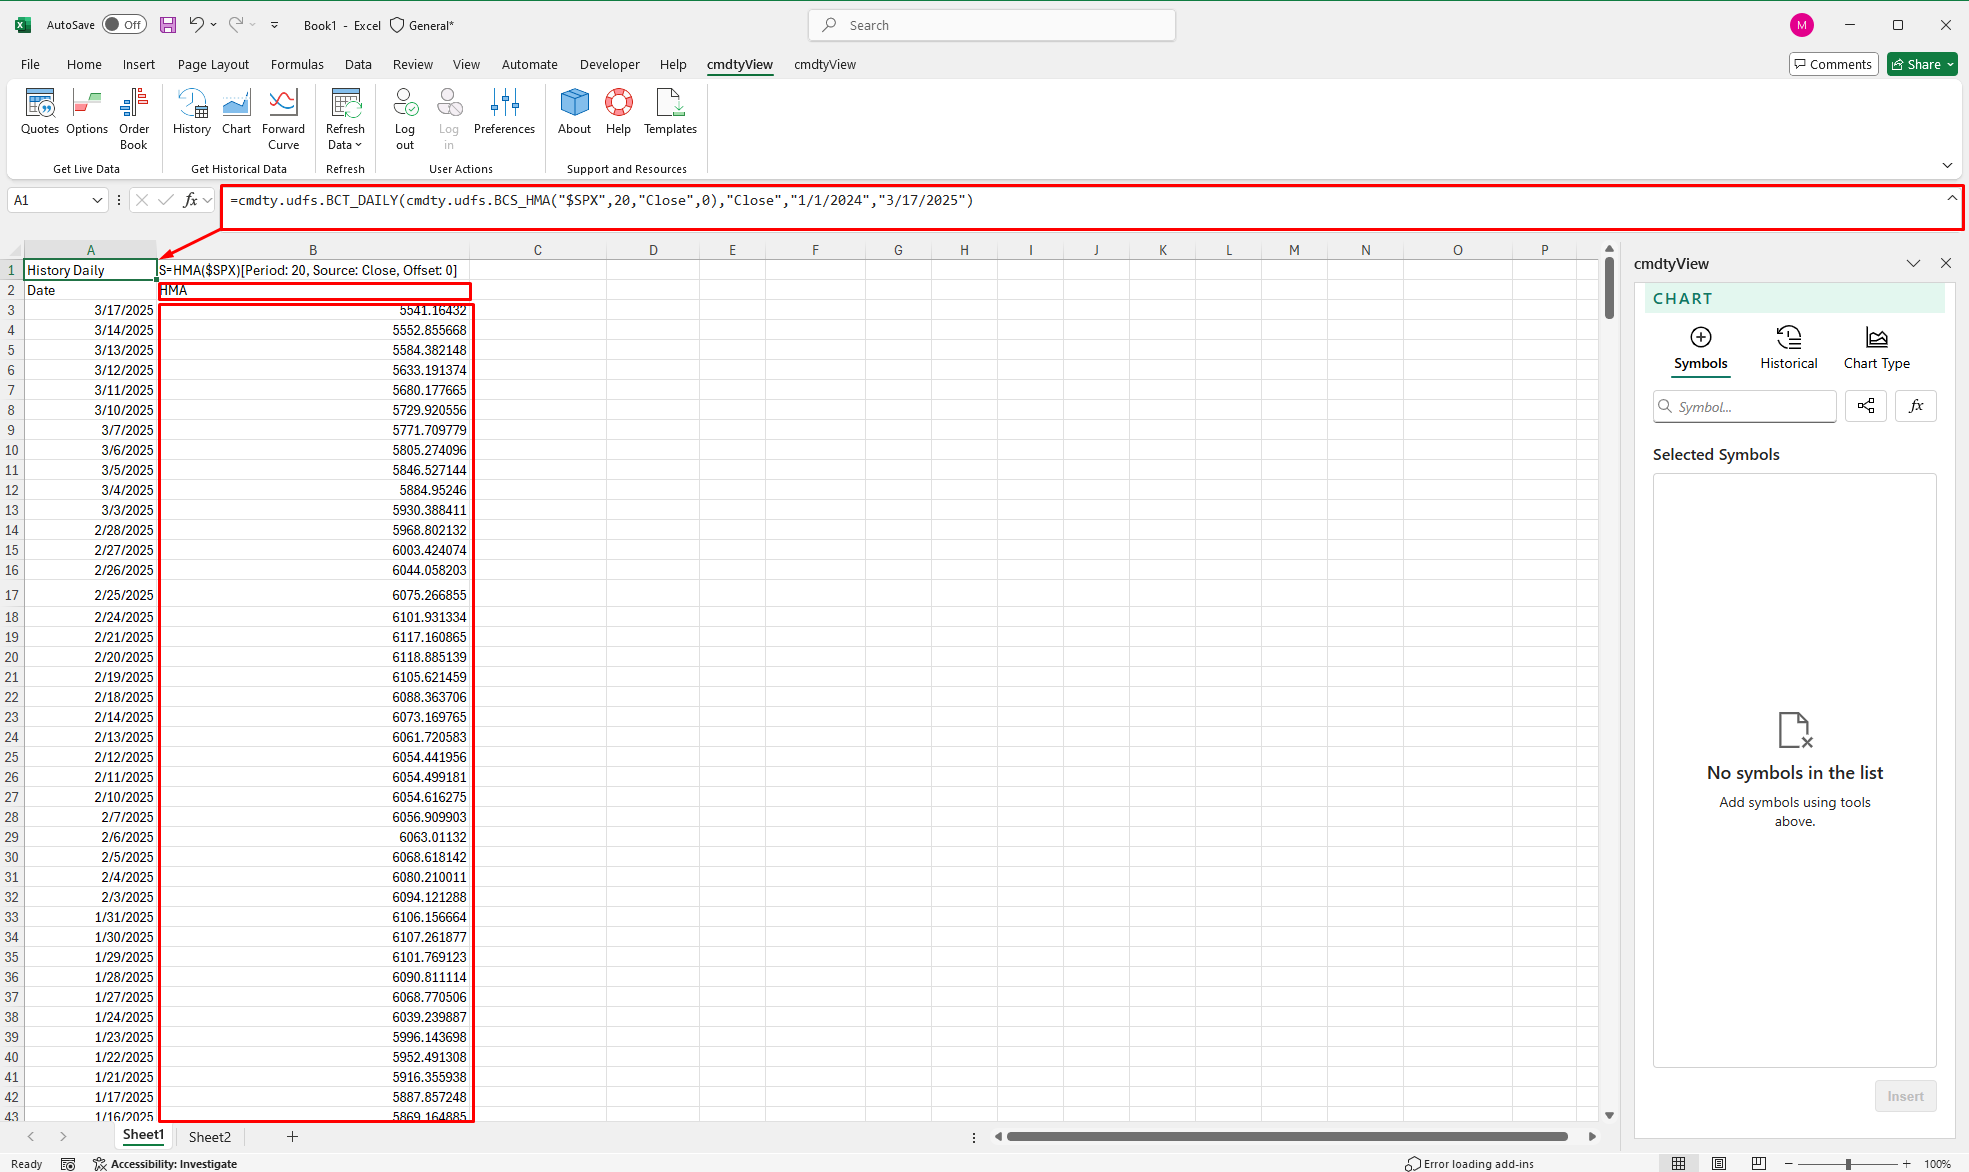Customize the Quick Access Toolbar
The height and width of the screenshot is (1172, 1969).
[x=275, y=25]
